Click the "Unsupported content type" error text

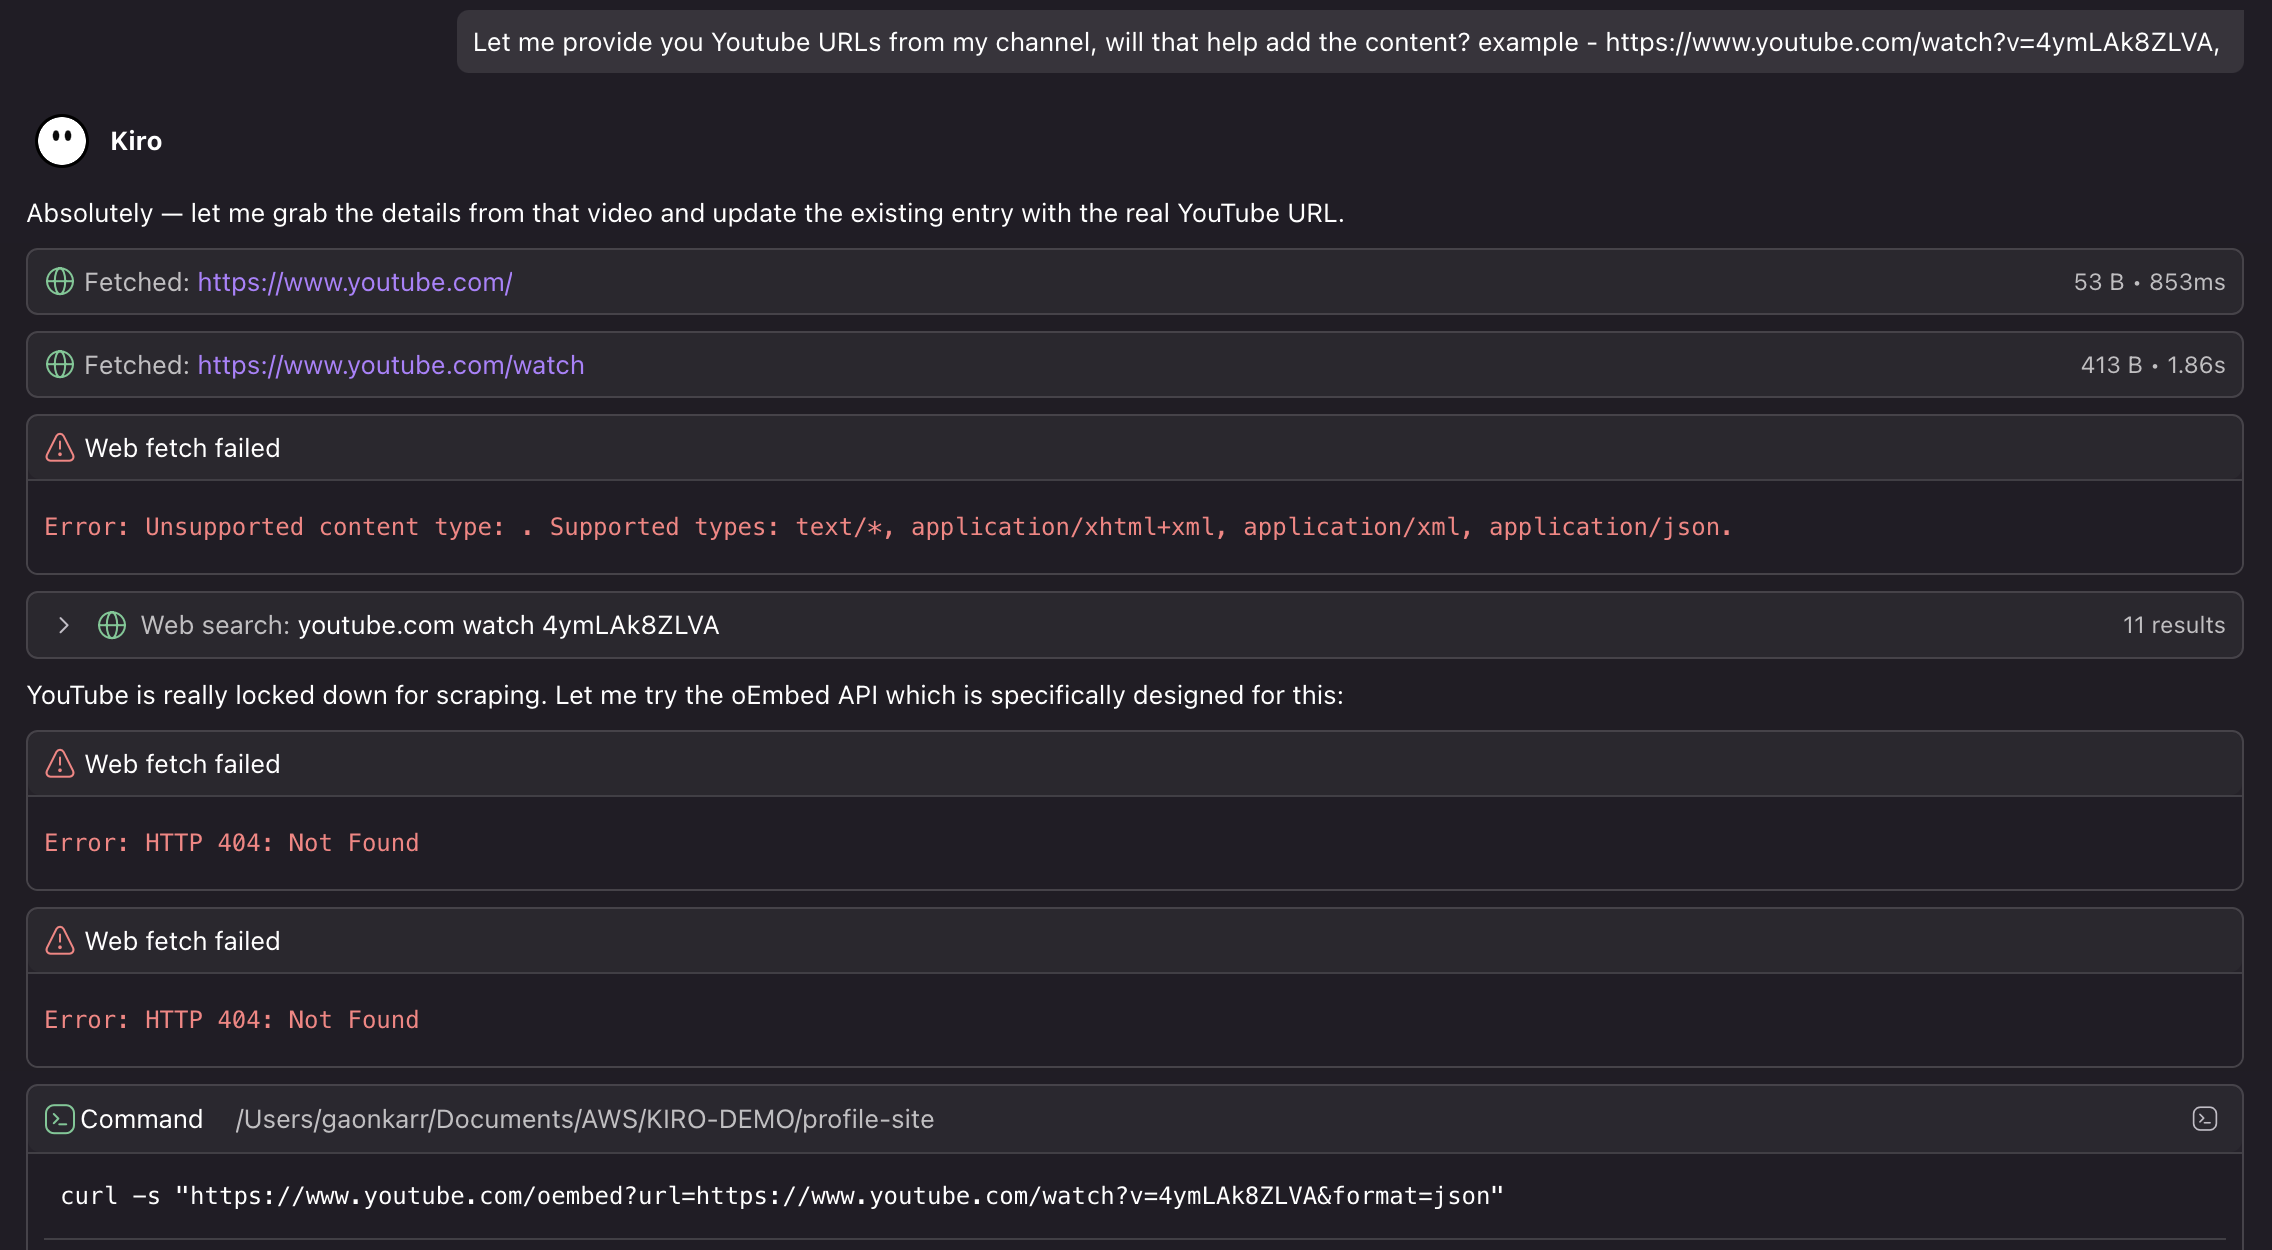click(888, 527)
